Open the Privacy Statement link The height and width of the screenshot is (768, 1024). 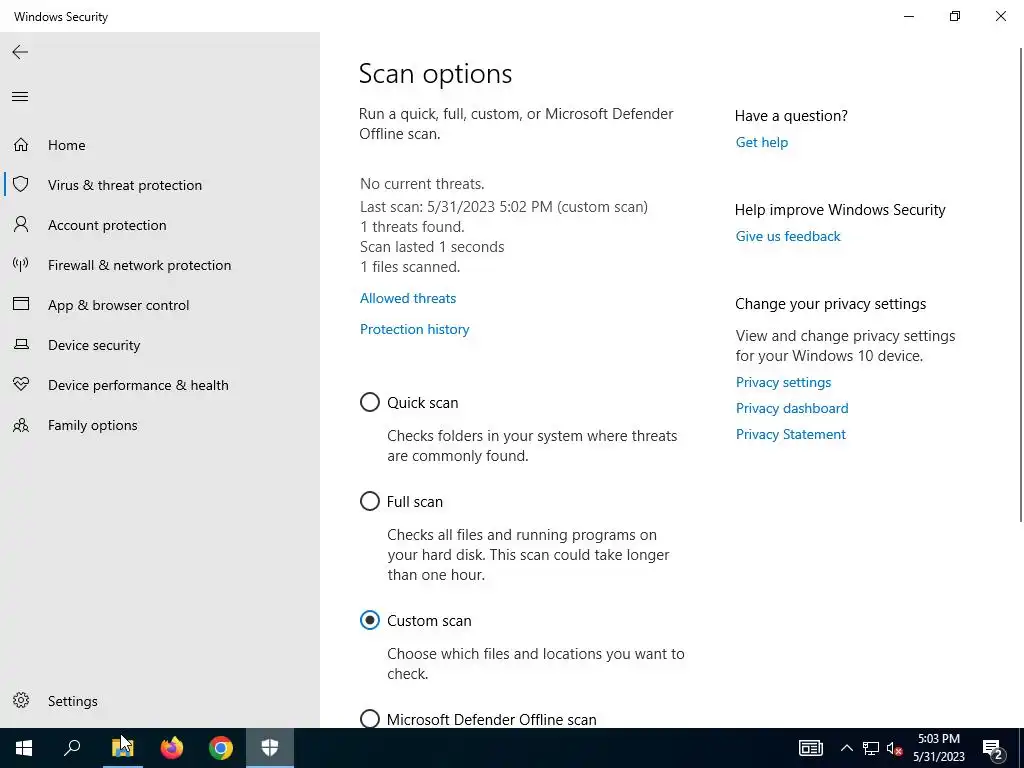pyautogui.click(x=790, y=434)
